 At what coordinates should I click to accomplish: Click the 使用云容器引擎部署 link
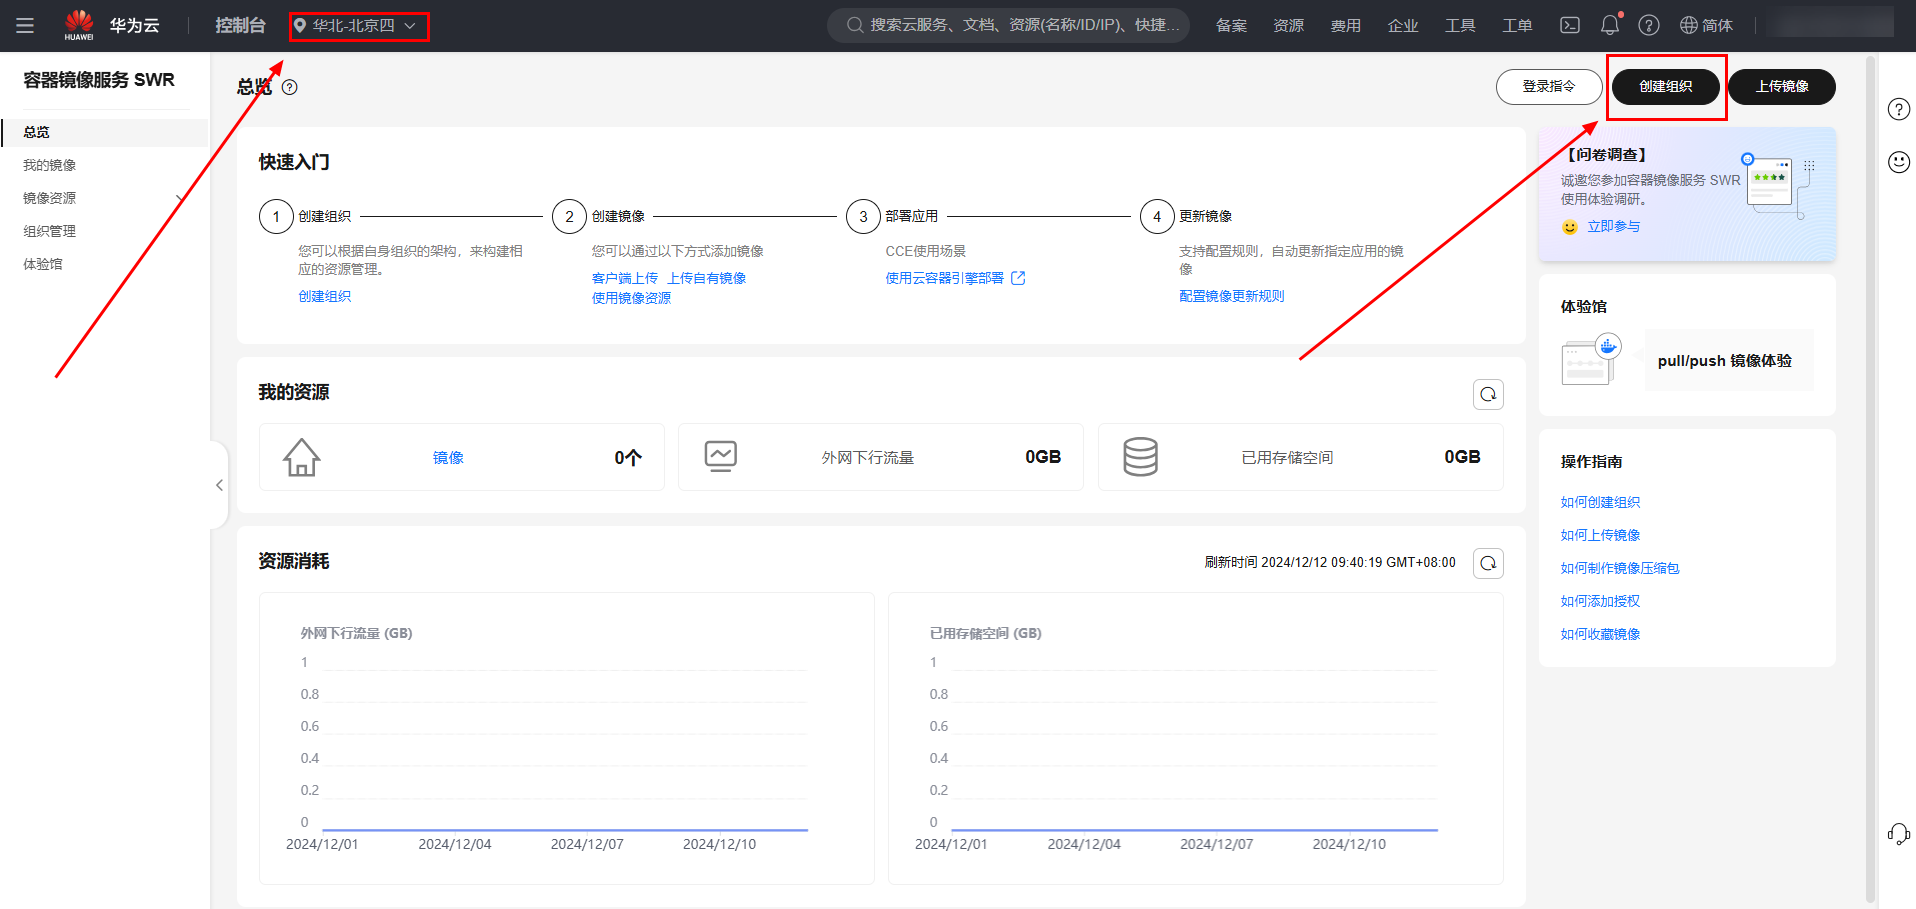click(945, 278)
